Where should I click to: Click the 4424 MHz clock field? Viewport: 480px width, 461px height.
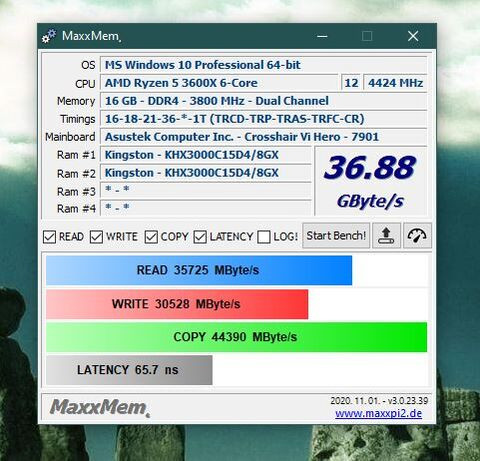pos(395,83)
